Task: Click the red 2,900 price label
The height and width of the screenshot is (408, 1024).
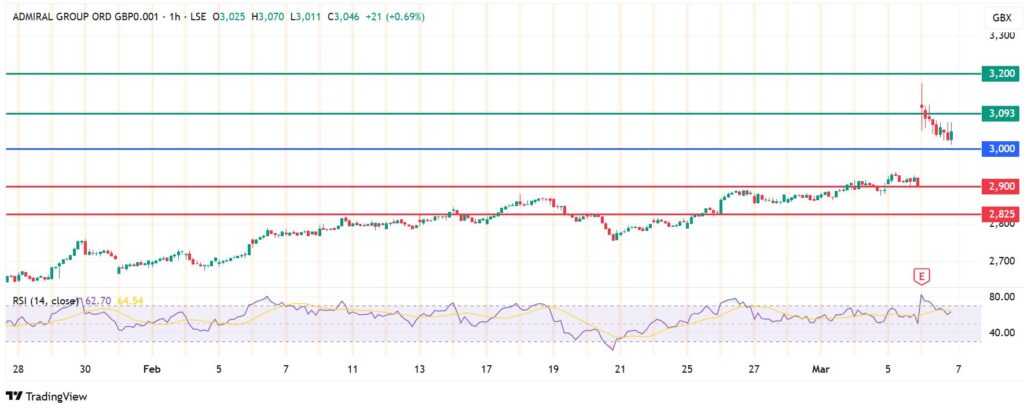Action: (x=1000, y=187)
